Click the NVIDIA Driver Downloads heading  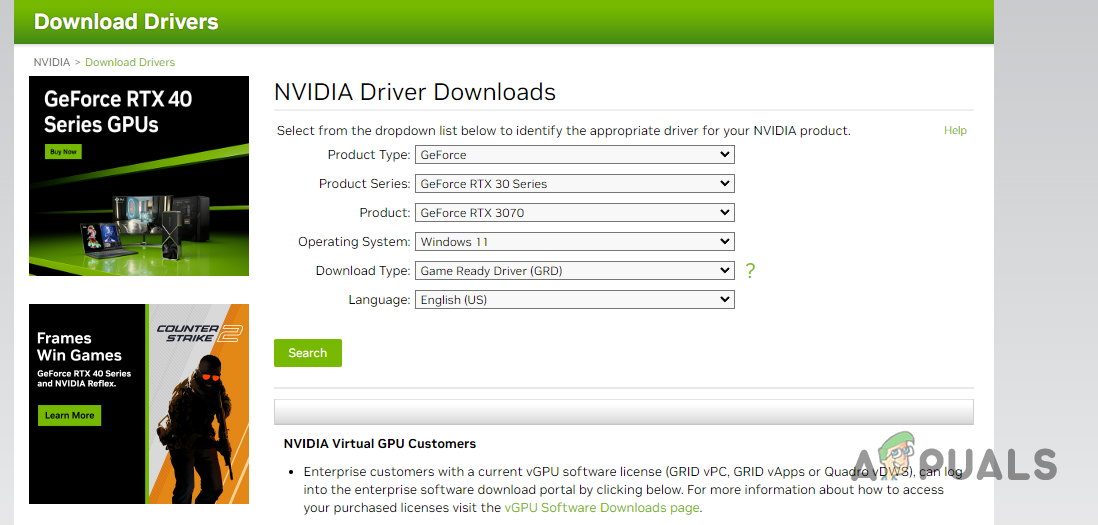pyautogui.click(x=415, y=92)
